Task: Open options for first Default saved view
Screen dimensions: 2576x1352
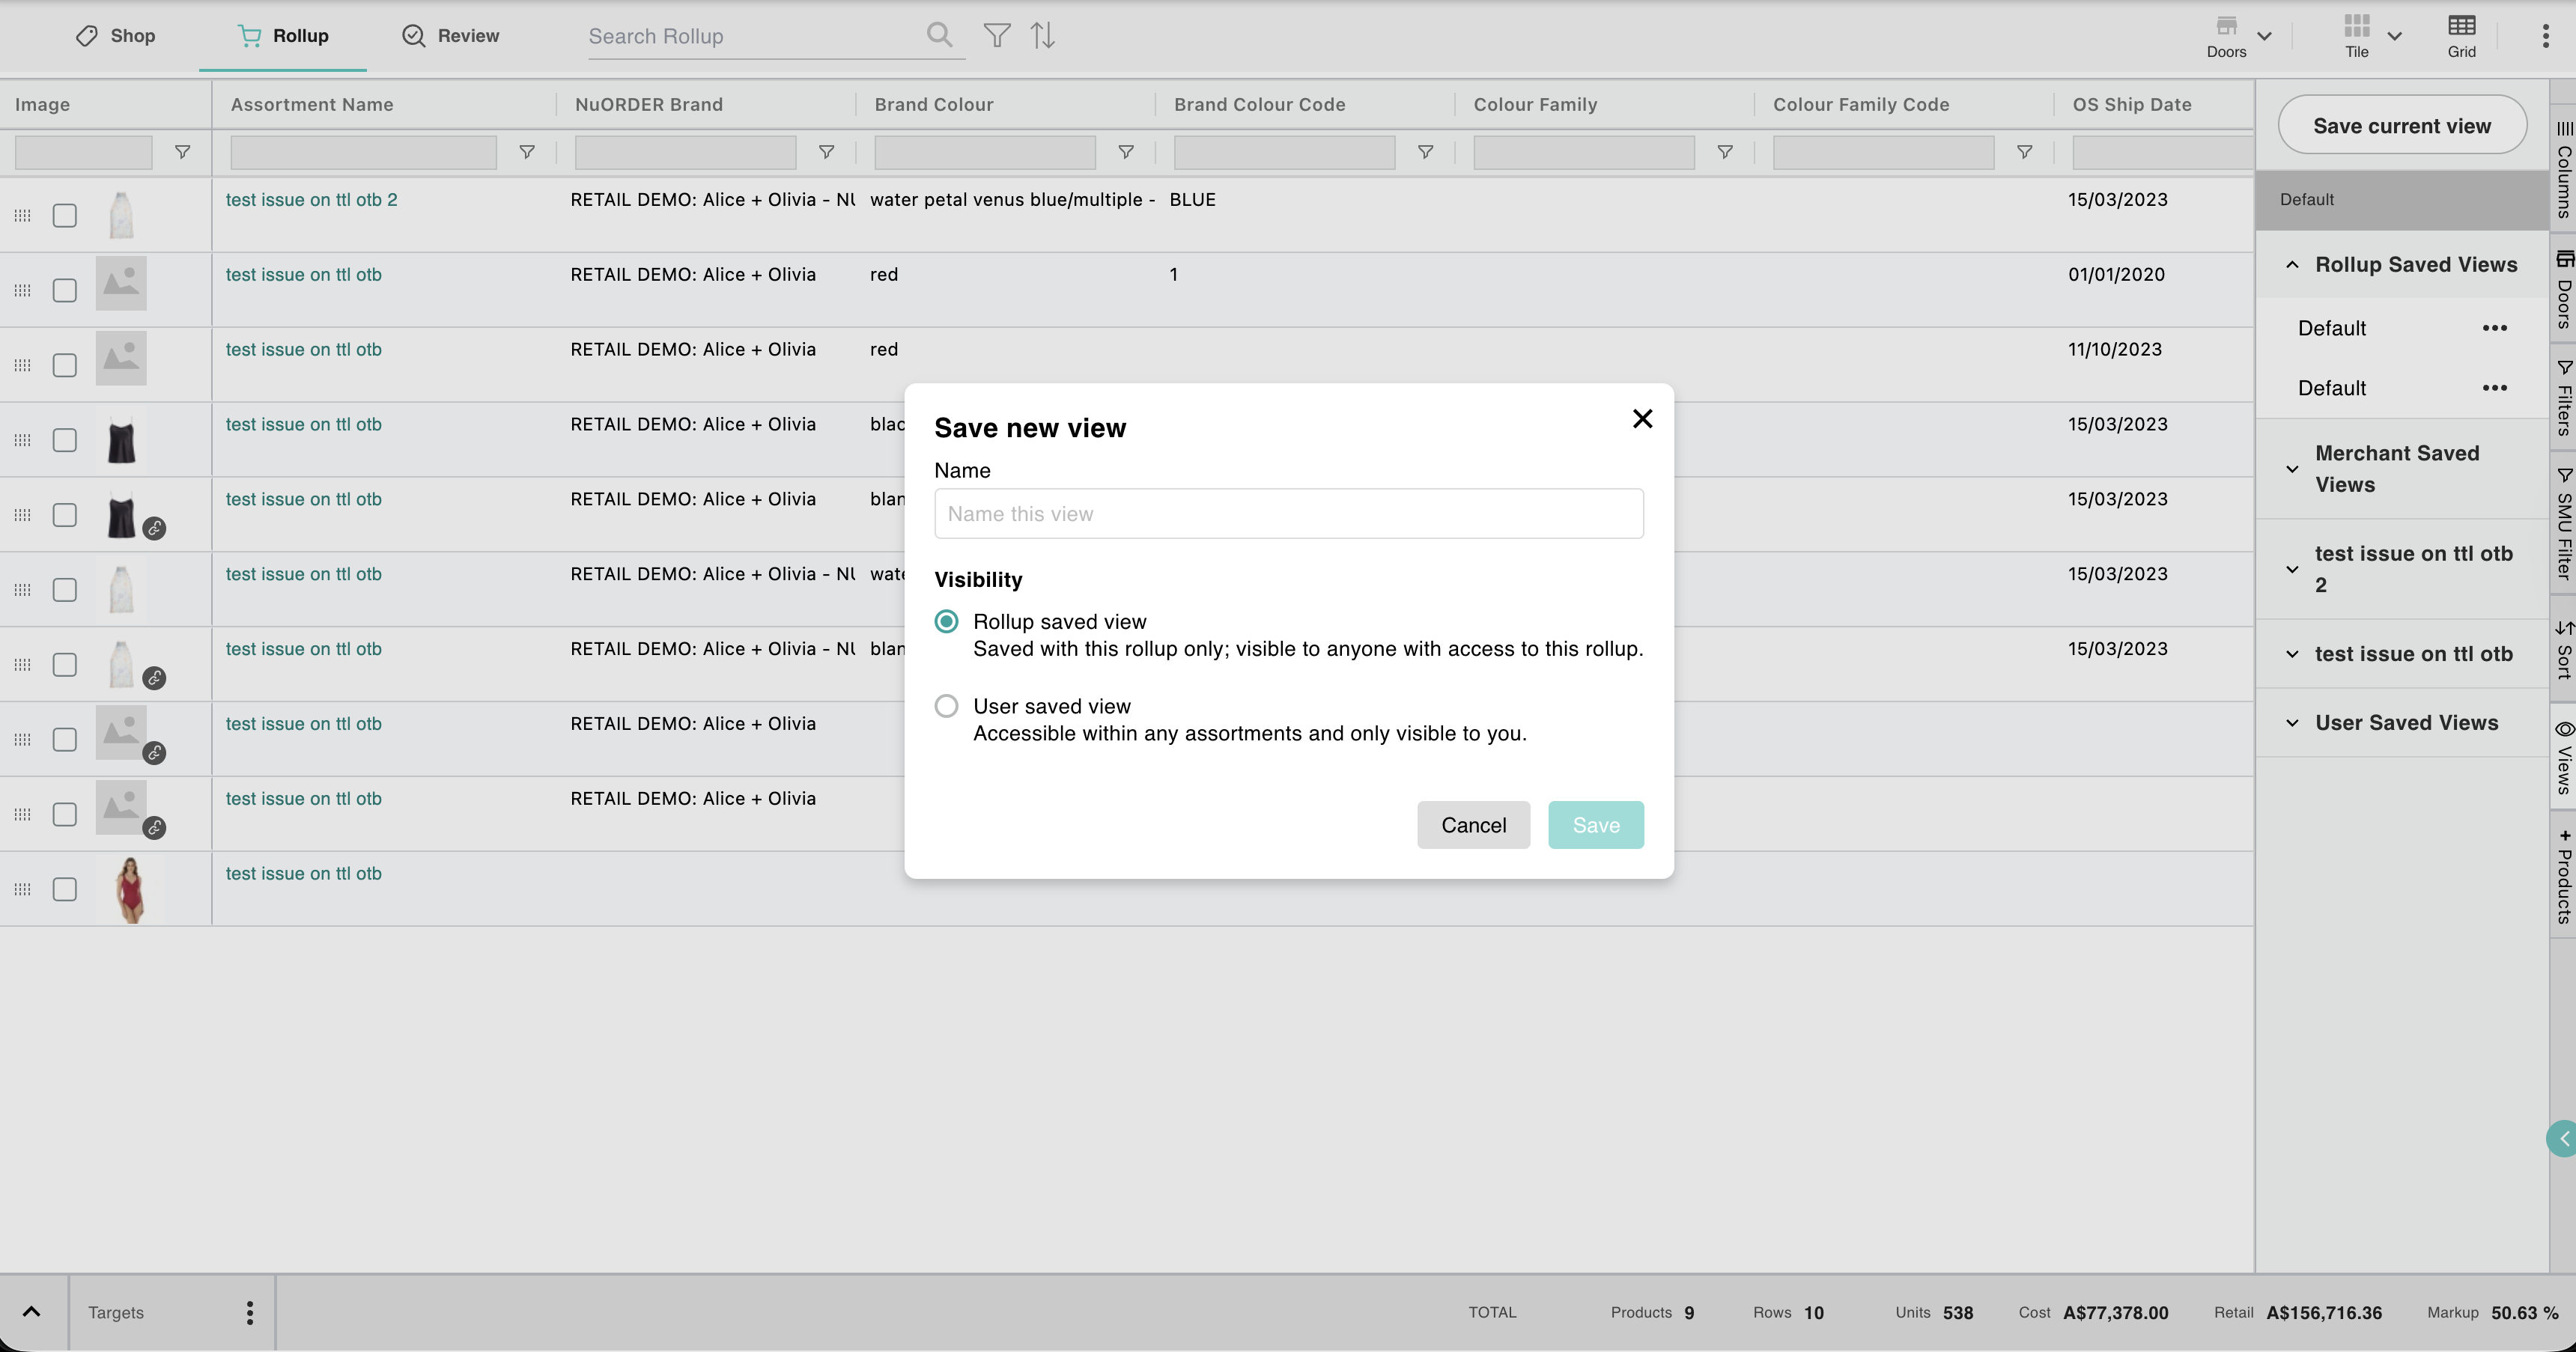Action: click(x=2494, y=328)
